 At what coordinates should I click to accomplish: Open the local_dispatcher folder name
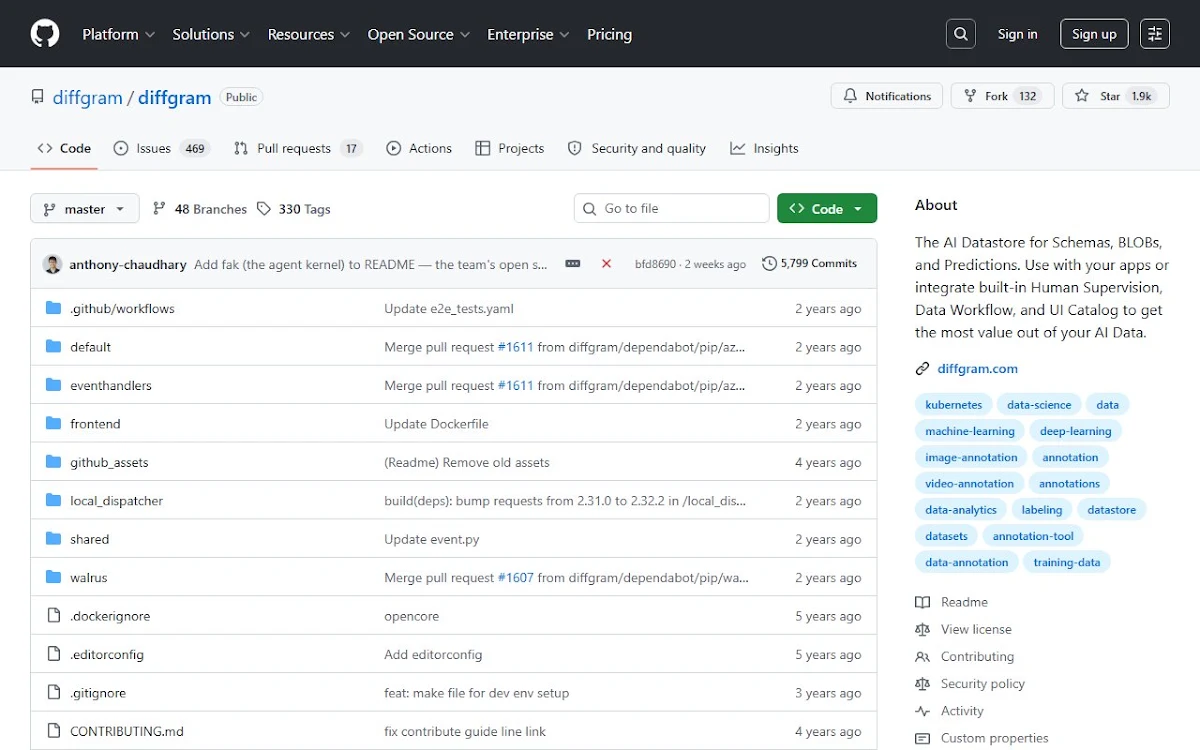pyautogui.click(x=116, y=500)
